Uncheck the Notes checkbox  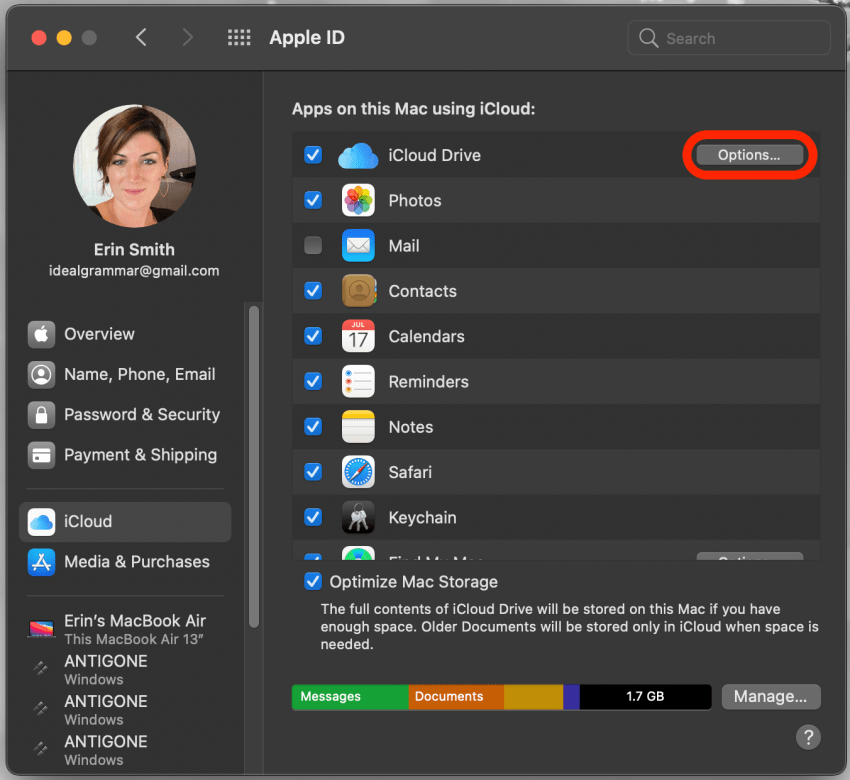click(x=313, y=427)
